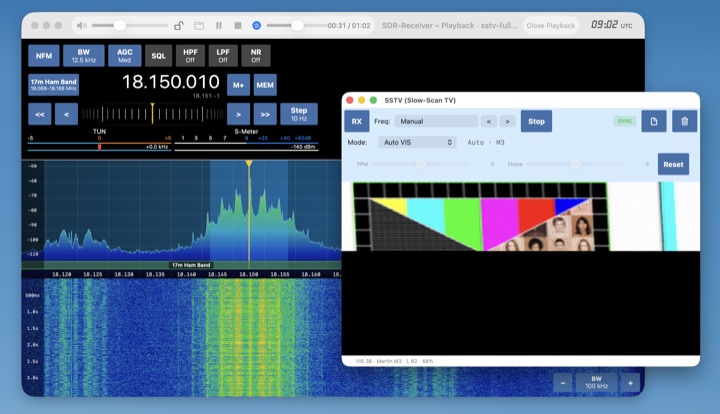Open the MEM memory list

point(265,85)
